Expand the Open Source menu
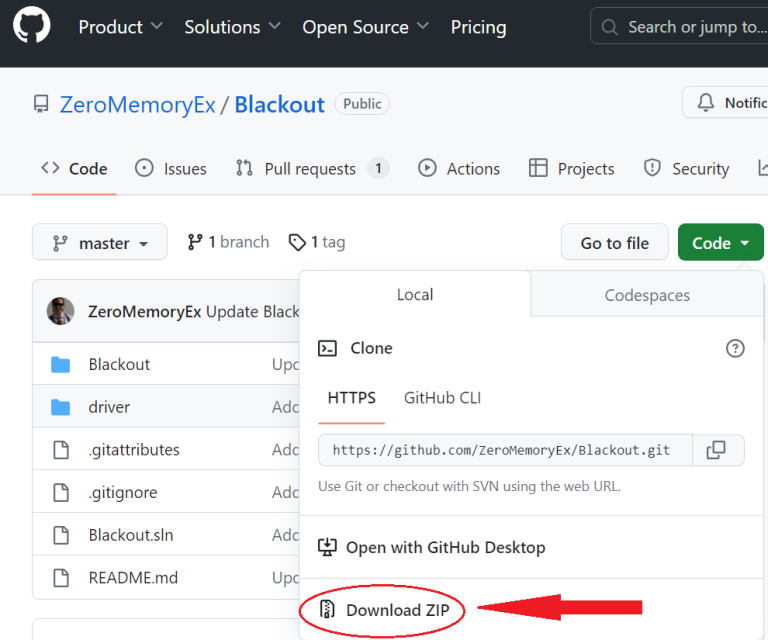Viewport: 768px width, 640px height. point(365,27)
